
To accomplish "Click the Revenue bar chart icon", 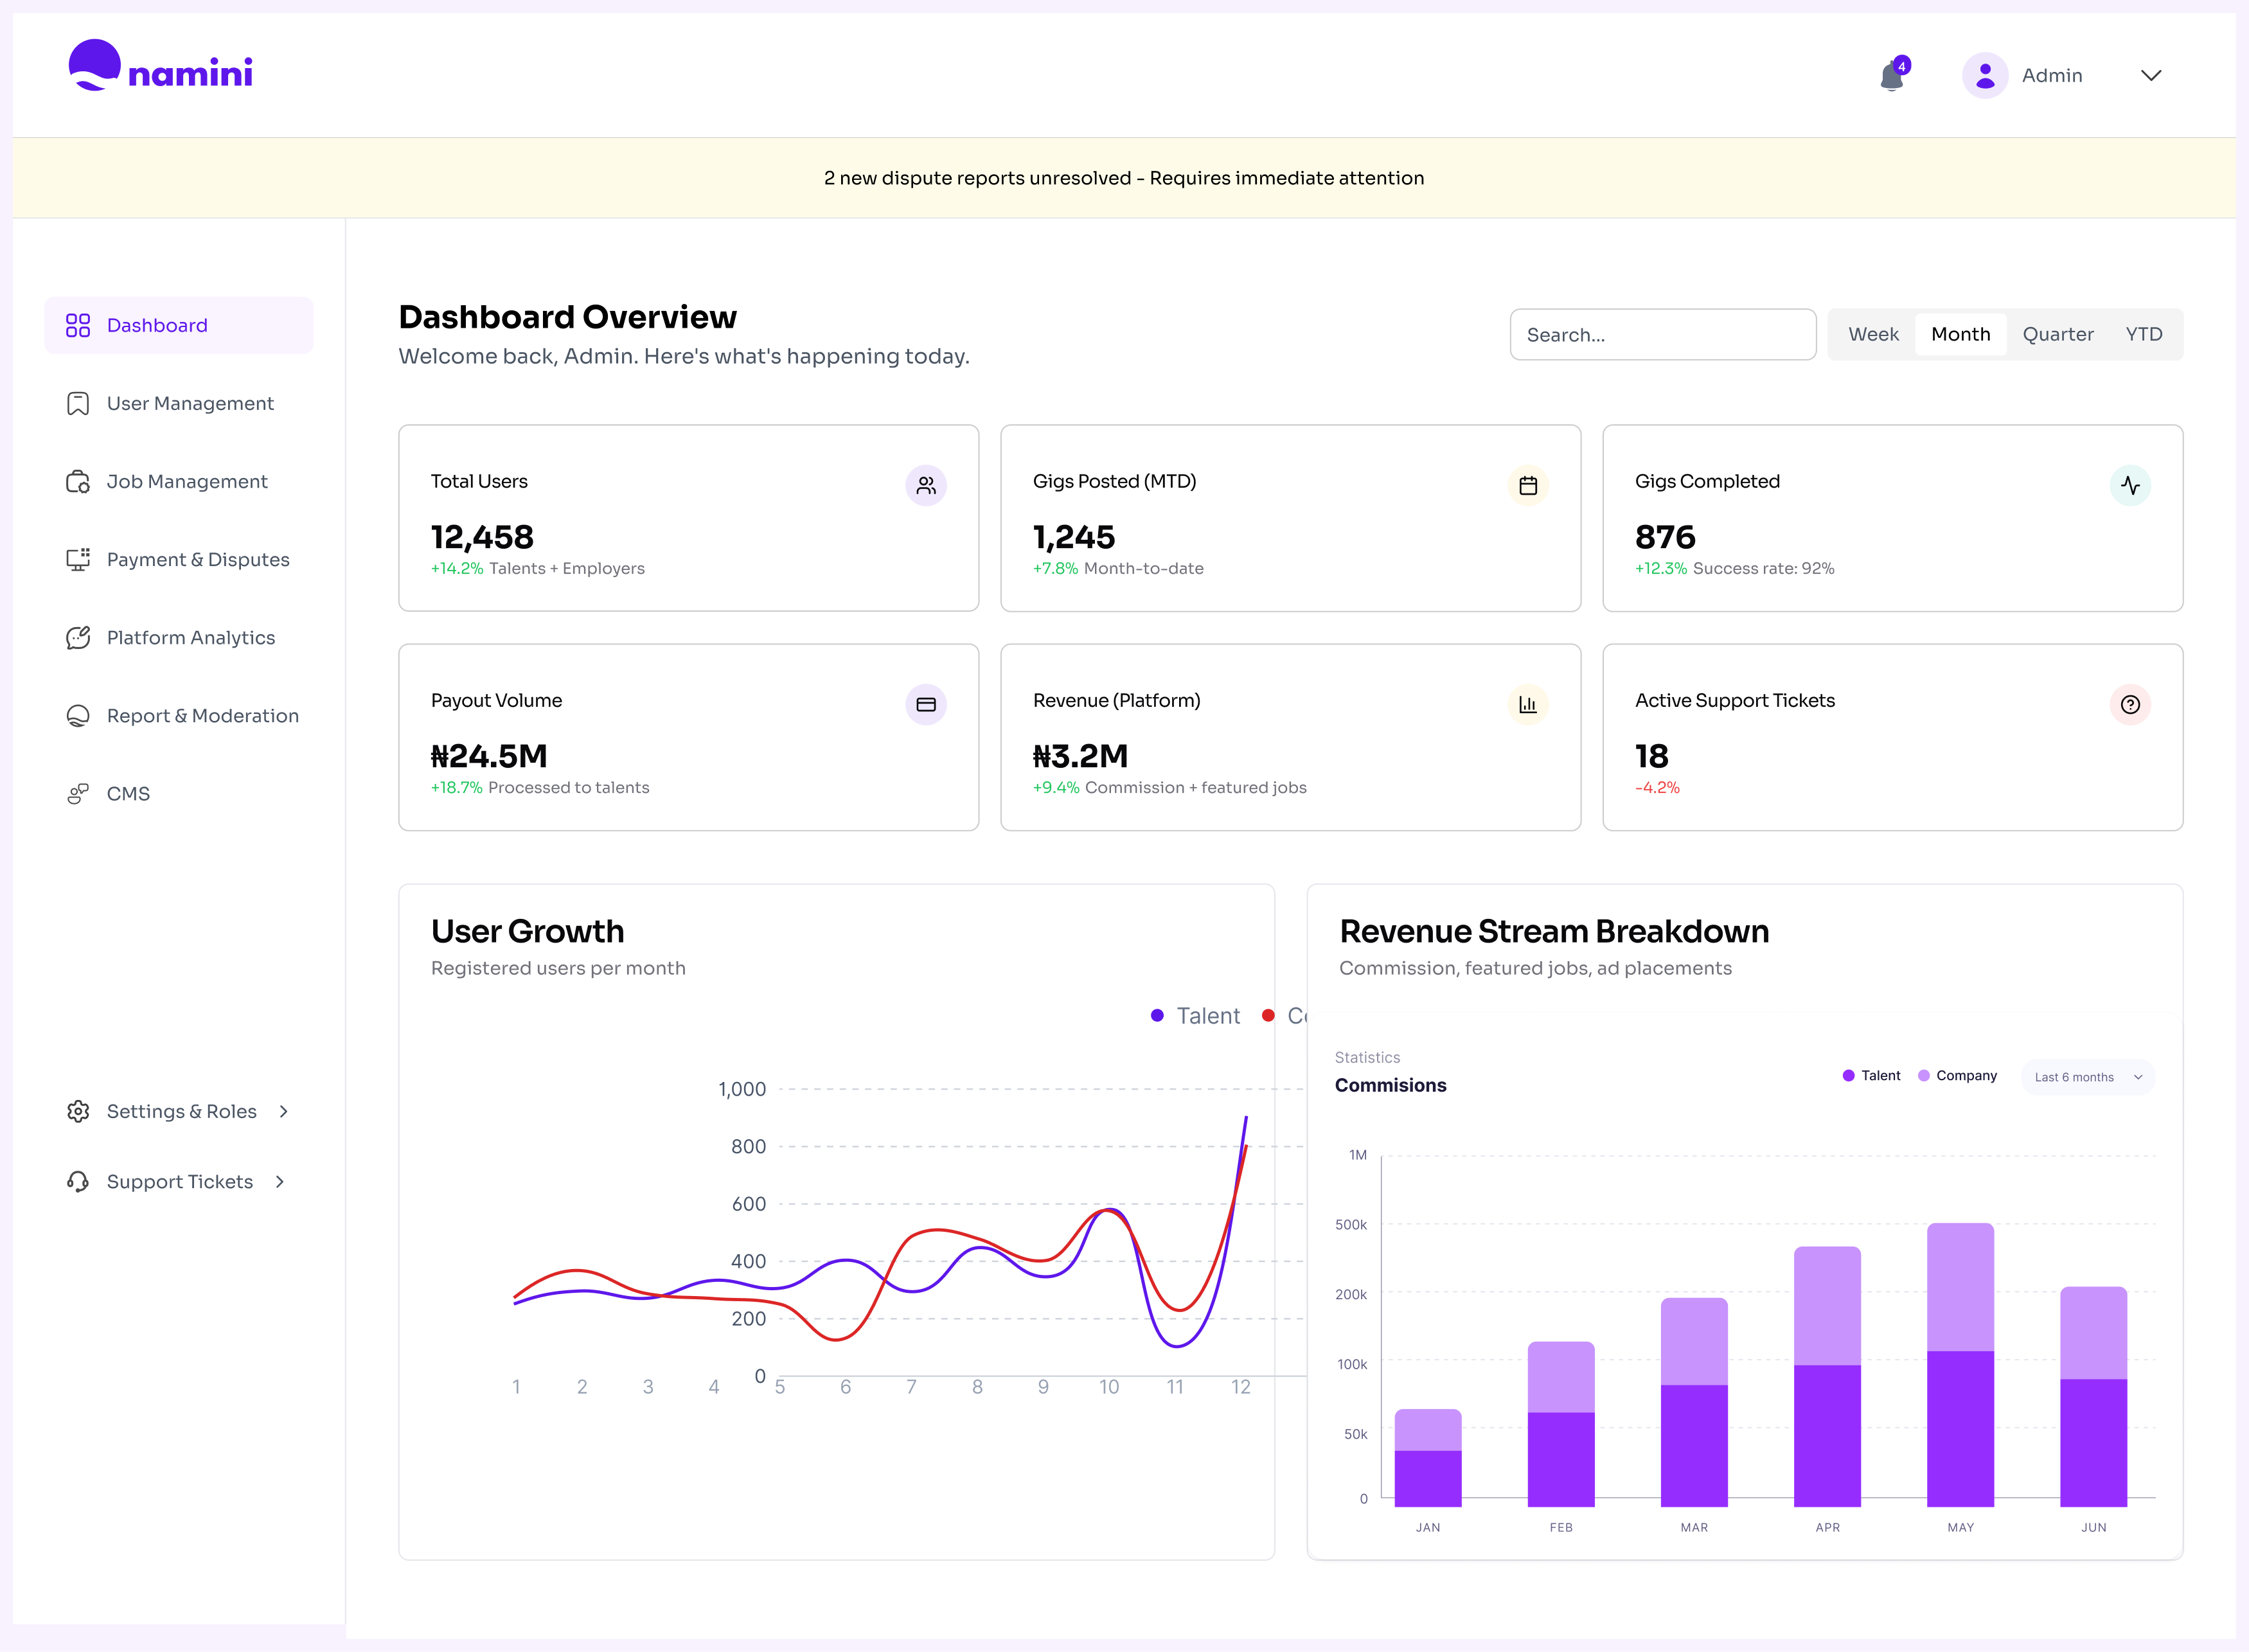I will (1528, 704).
